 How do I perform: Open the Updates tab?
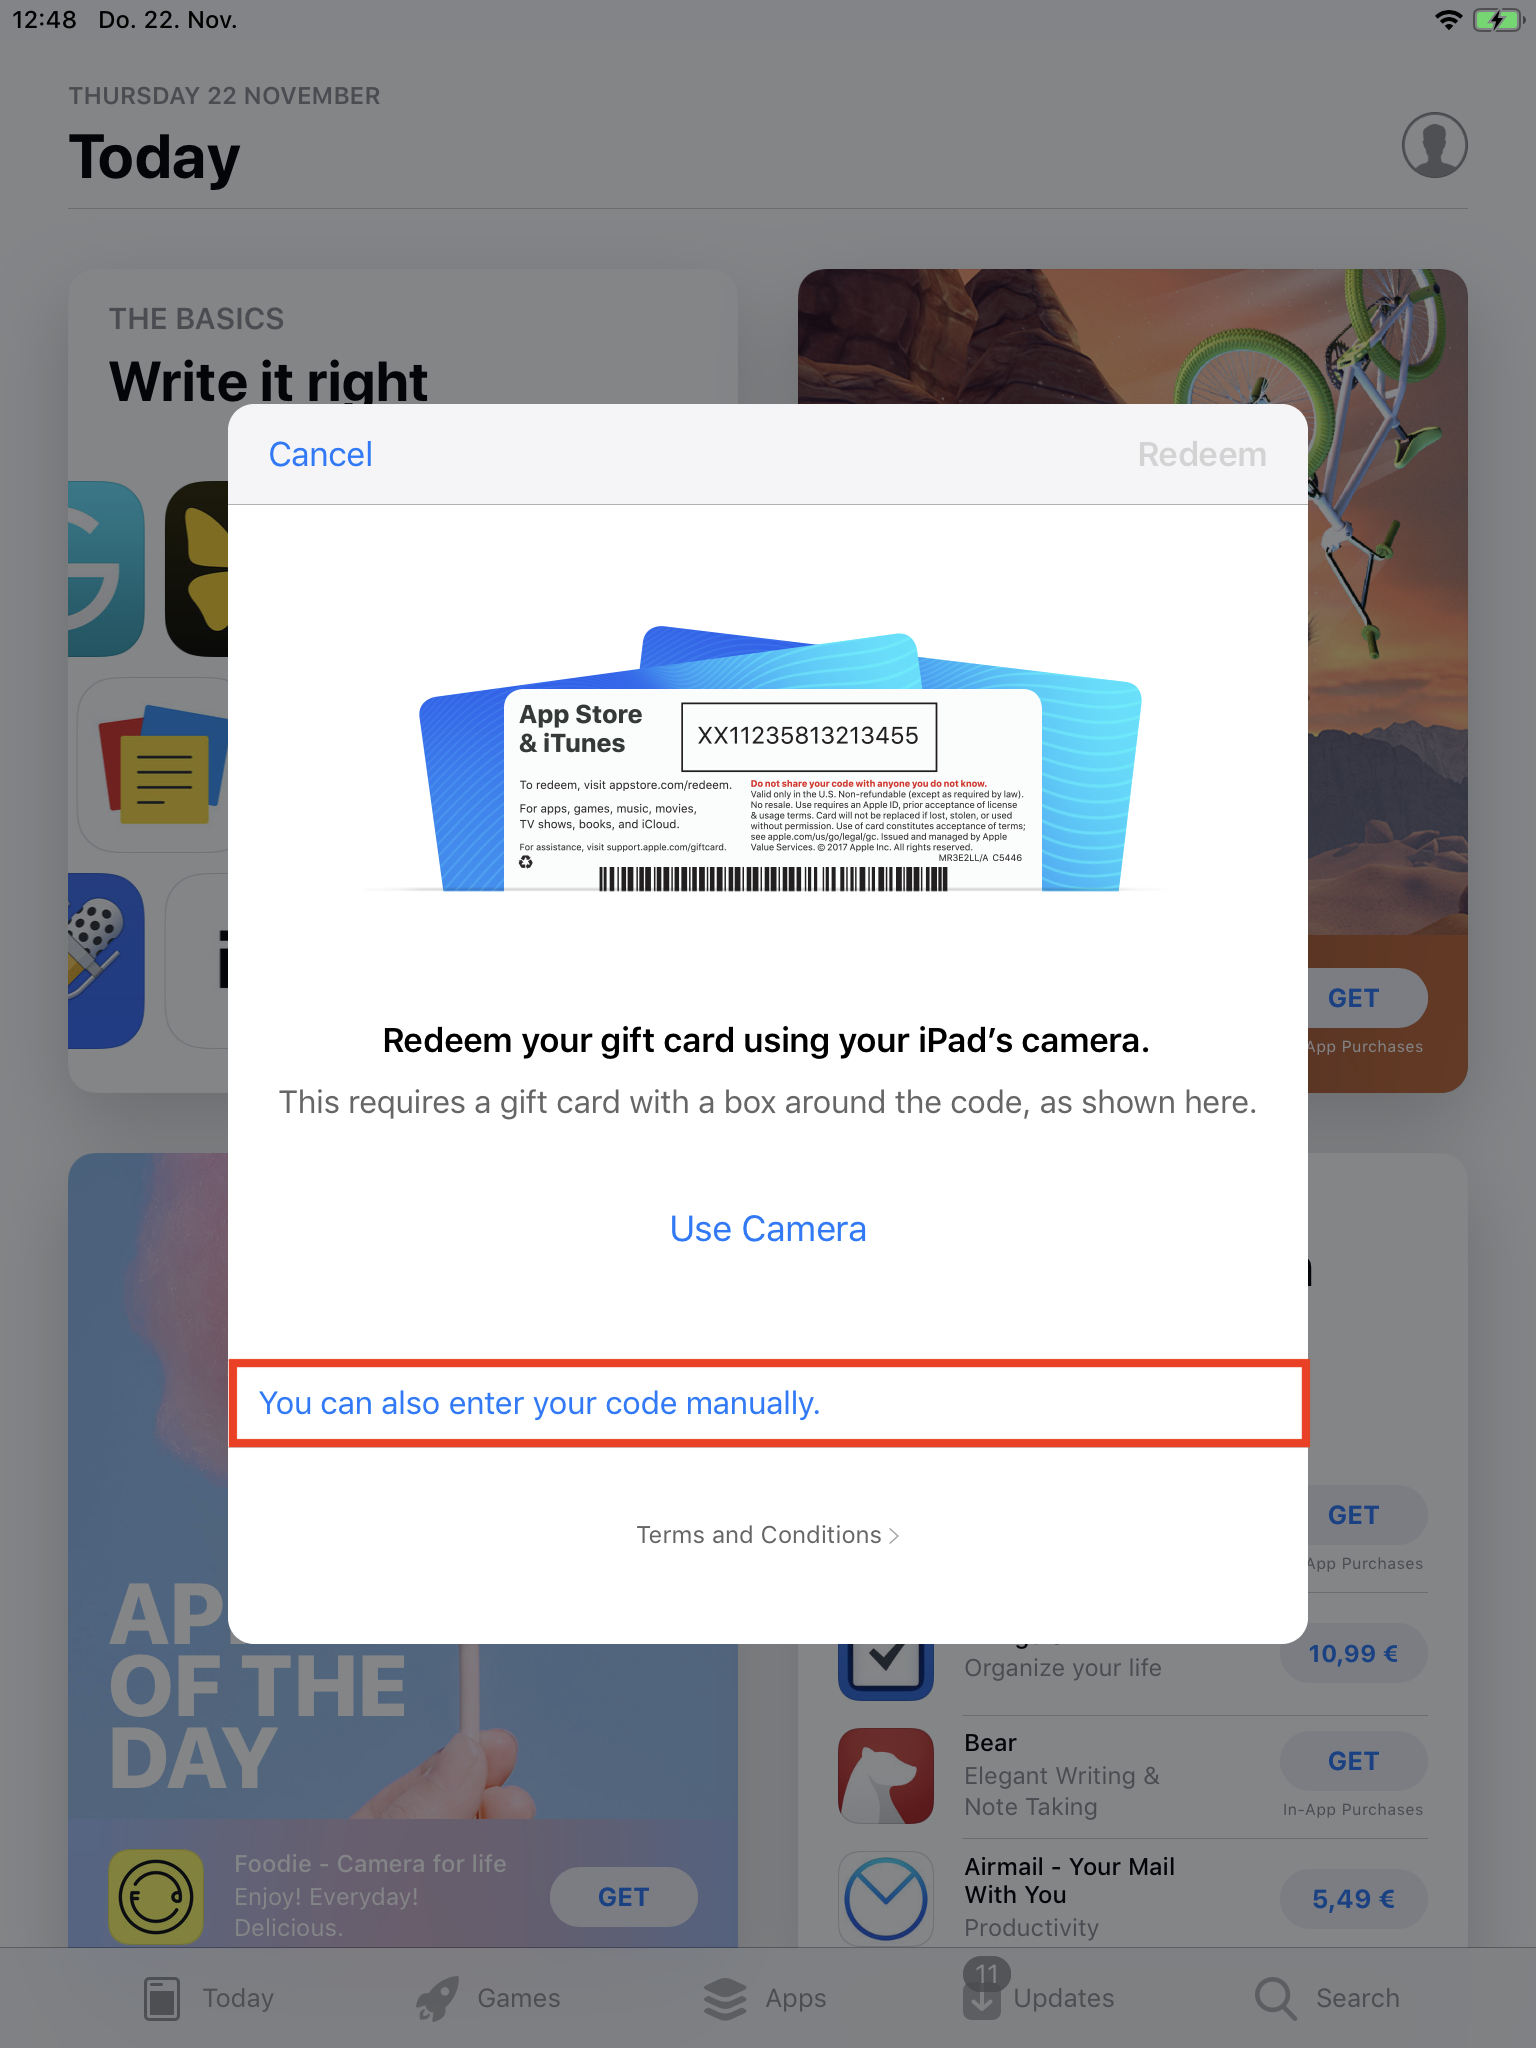(x=1039, y=1995)
